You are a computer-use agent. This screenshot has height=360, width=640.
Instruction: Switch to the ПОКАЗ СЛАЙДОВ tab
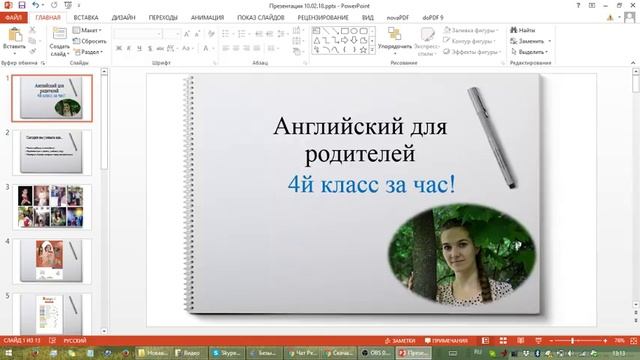coord(260,18)
